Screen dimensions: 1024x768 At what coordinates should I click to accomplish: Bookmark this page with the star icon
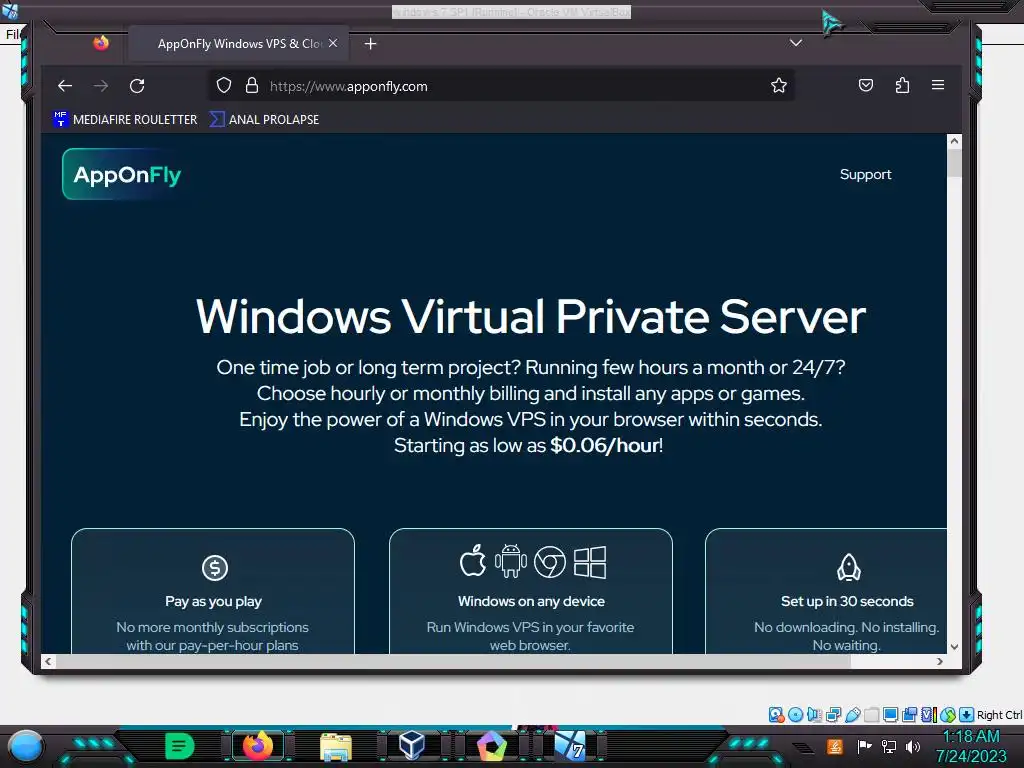tap(778, 86)
